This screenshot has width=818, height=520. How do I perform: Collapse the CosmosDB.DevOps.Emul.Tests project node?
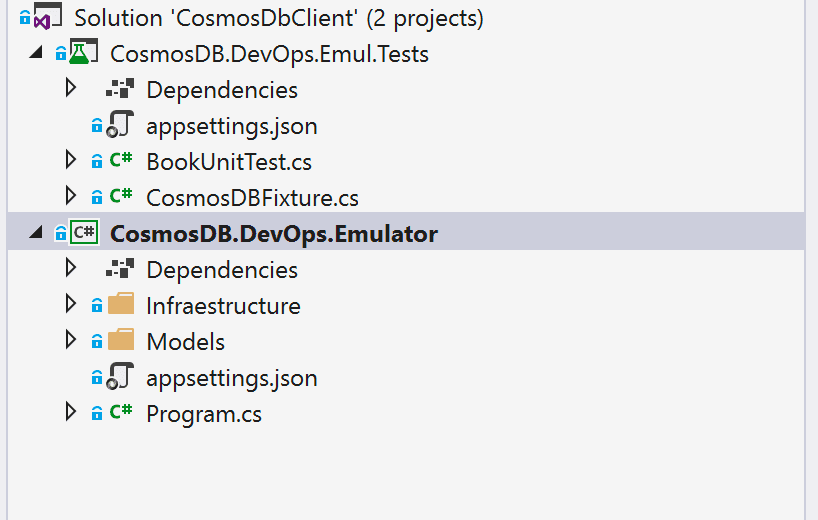click(x=36, y=52)
